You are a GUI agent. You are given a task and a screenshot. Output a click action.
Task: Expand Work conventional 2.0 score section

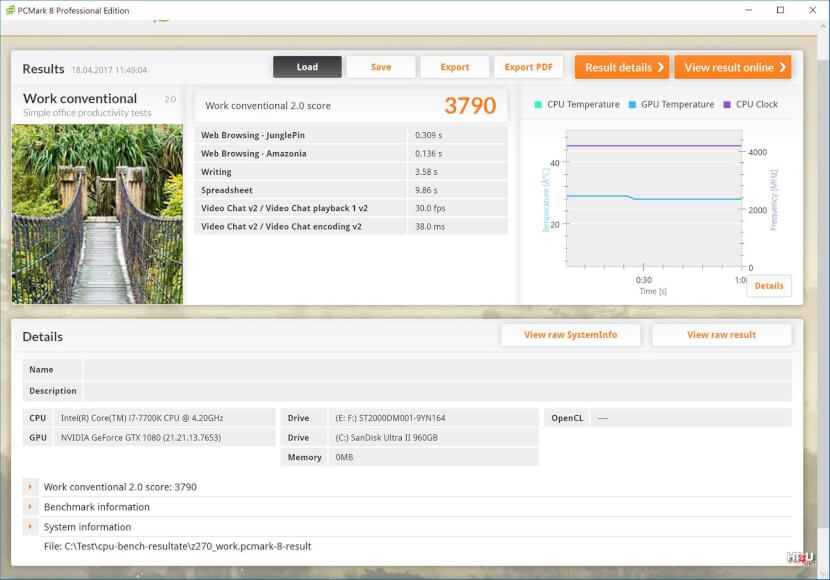[30, 487]
